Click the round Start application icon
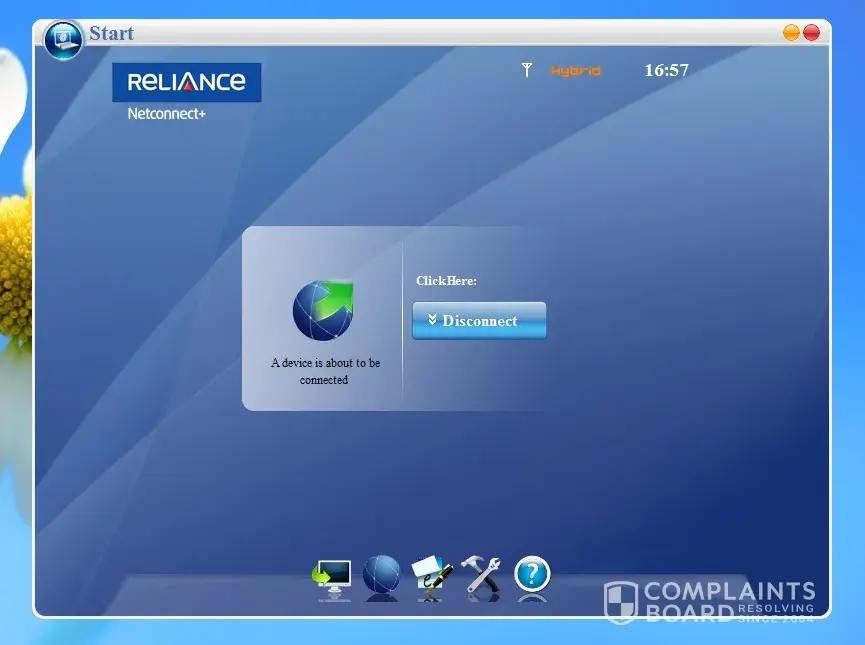Screen dimensions: 865x645 coord(63,40)
